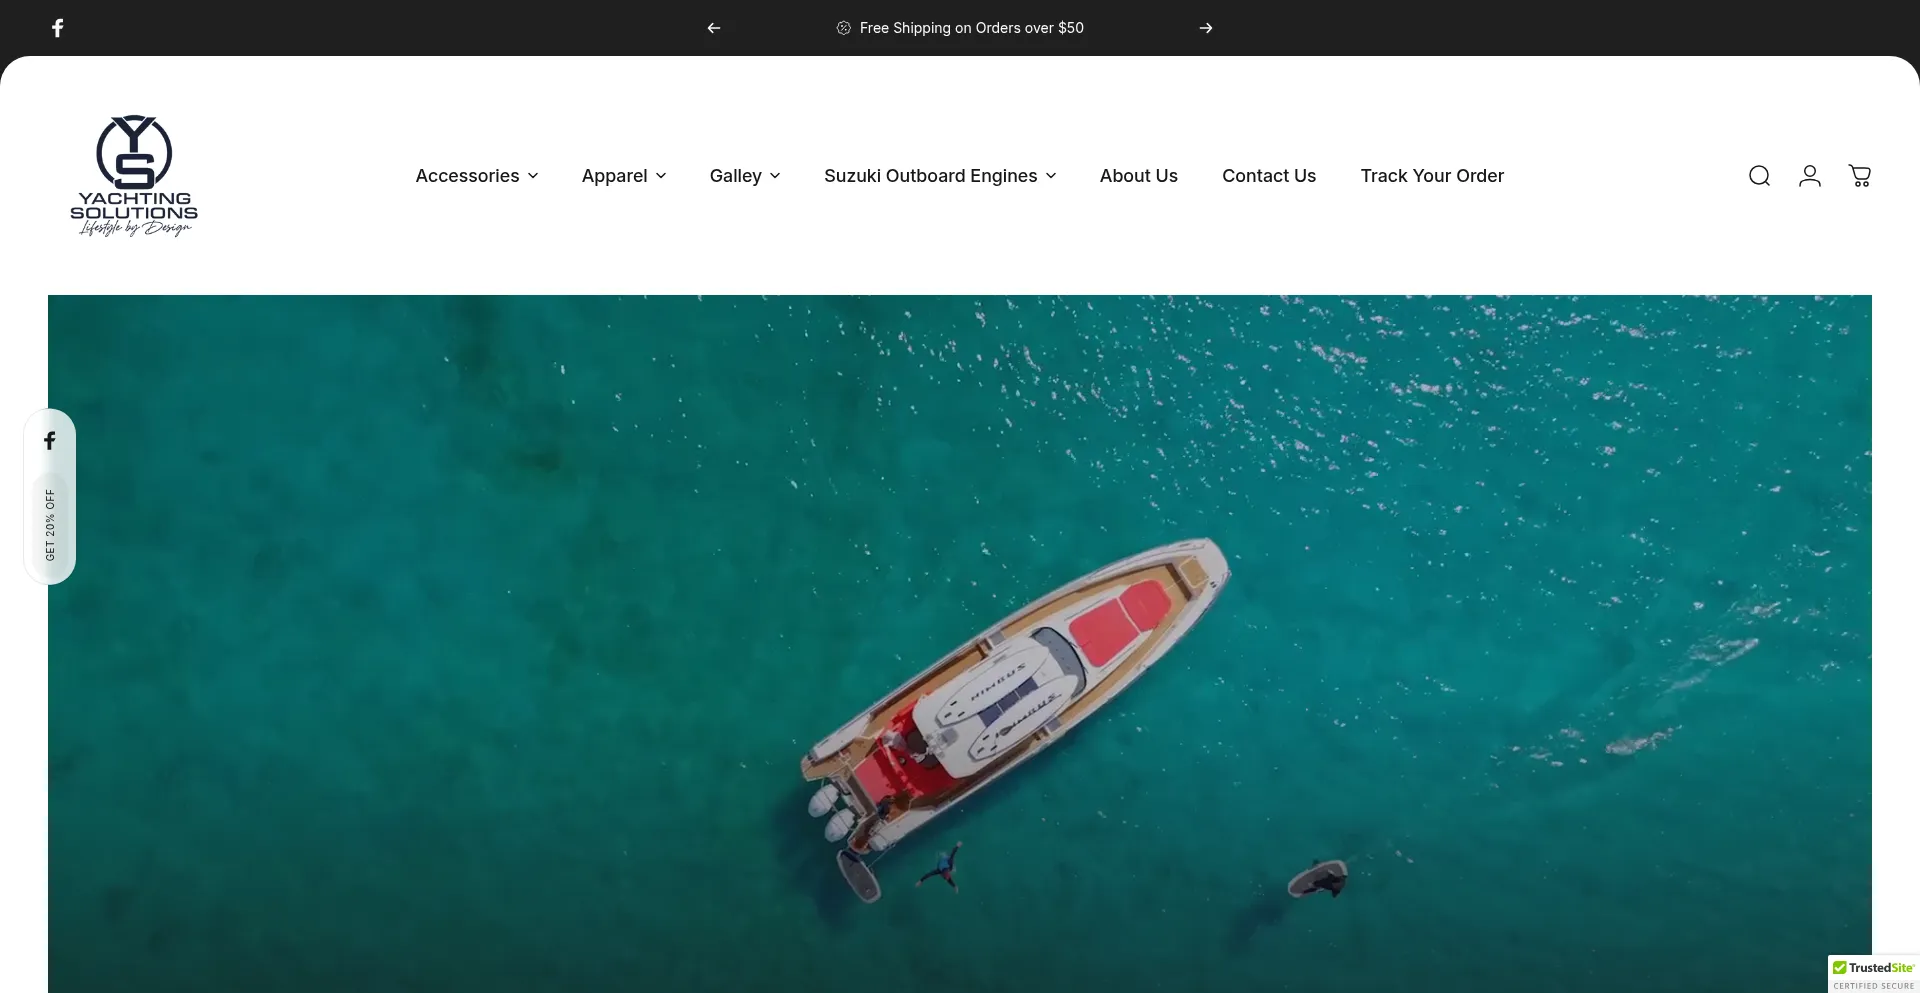Expand the Accessories menu
Image resolution: width=1920 pixels, height=993 pixels.
[x=477, y=176]
